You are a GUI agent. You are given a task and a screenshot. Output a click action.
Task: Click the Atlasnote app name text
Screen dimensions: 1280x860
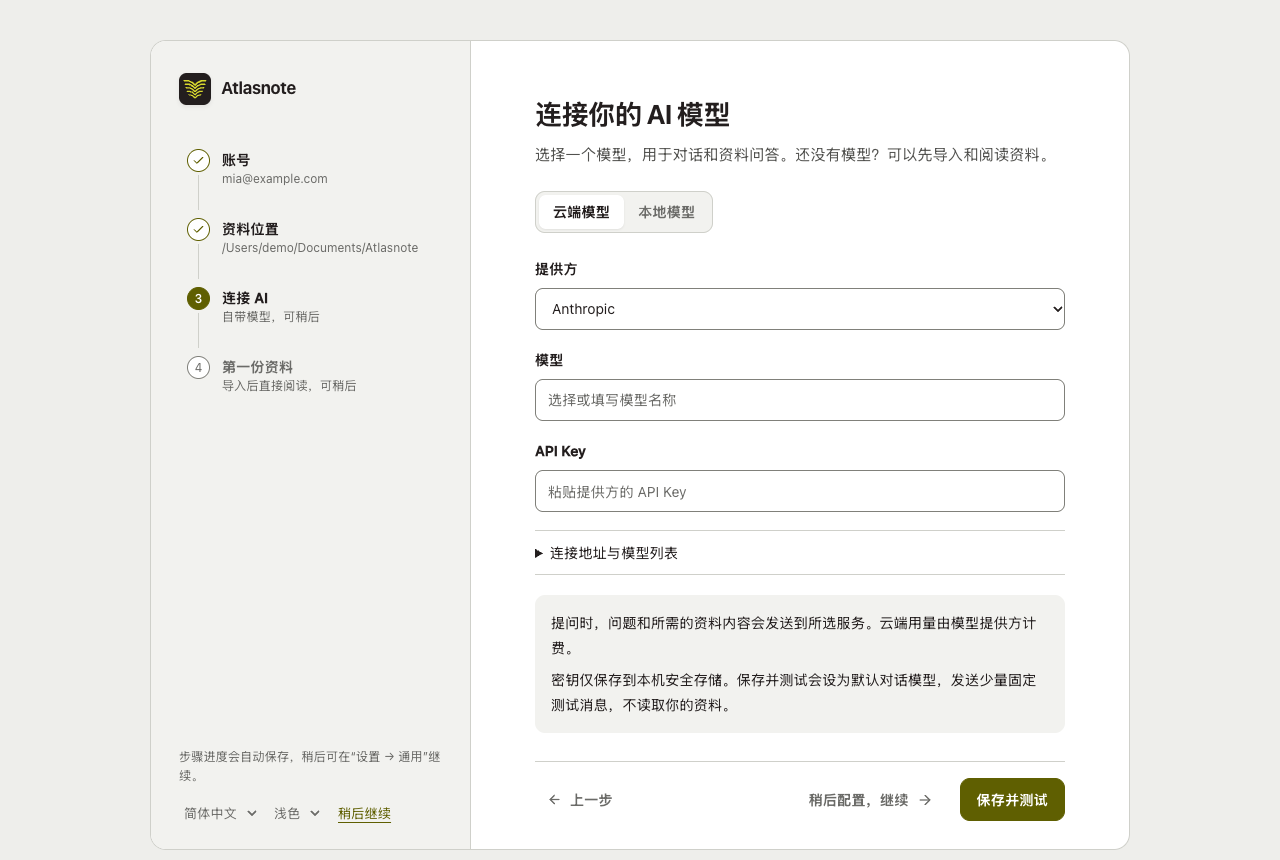click(x=258, y=88)
